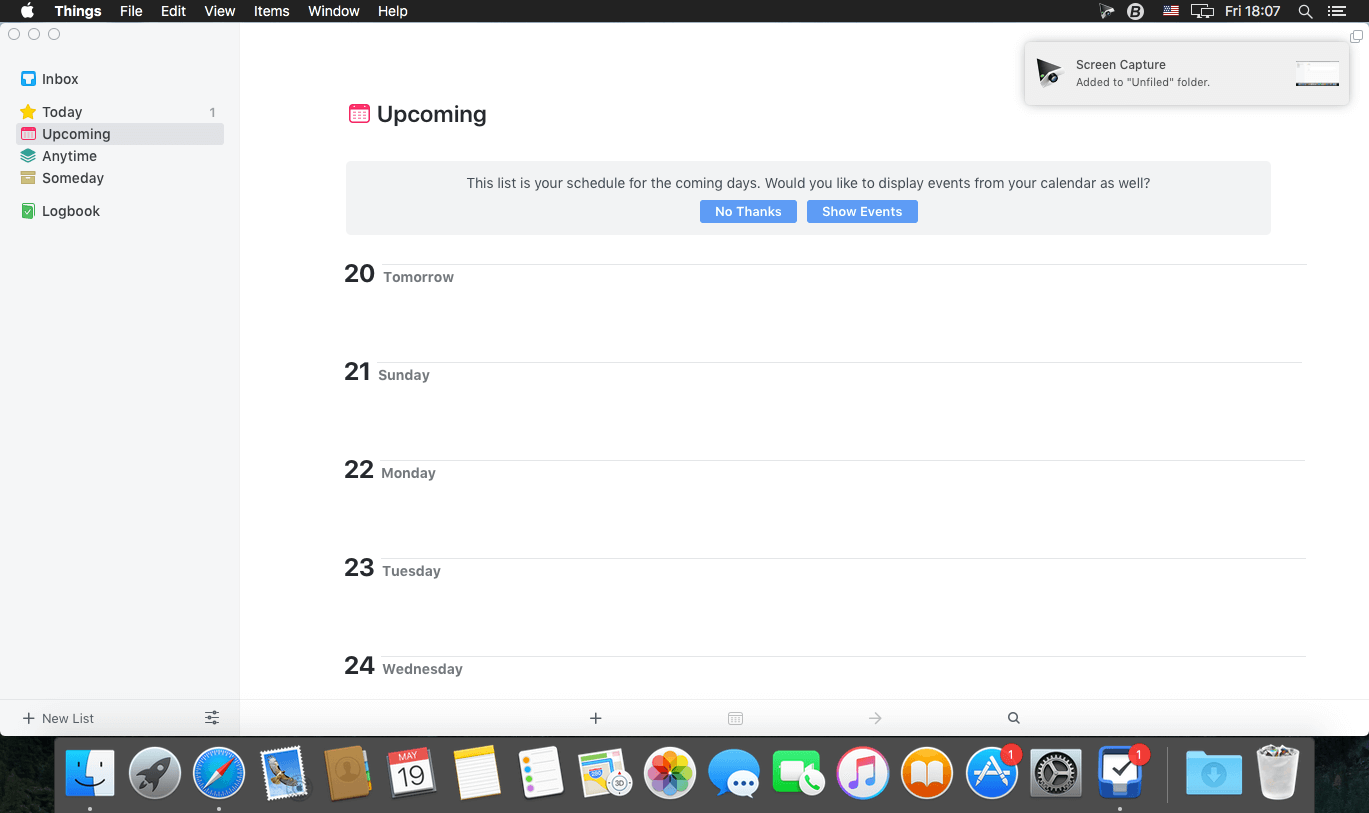Screen dimensions: 1369x813
Task: Click the calendar icon in bottom toolbar
Action: 735,718
